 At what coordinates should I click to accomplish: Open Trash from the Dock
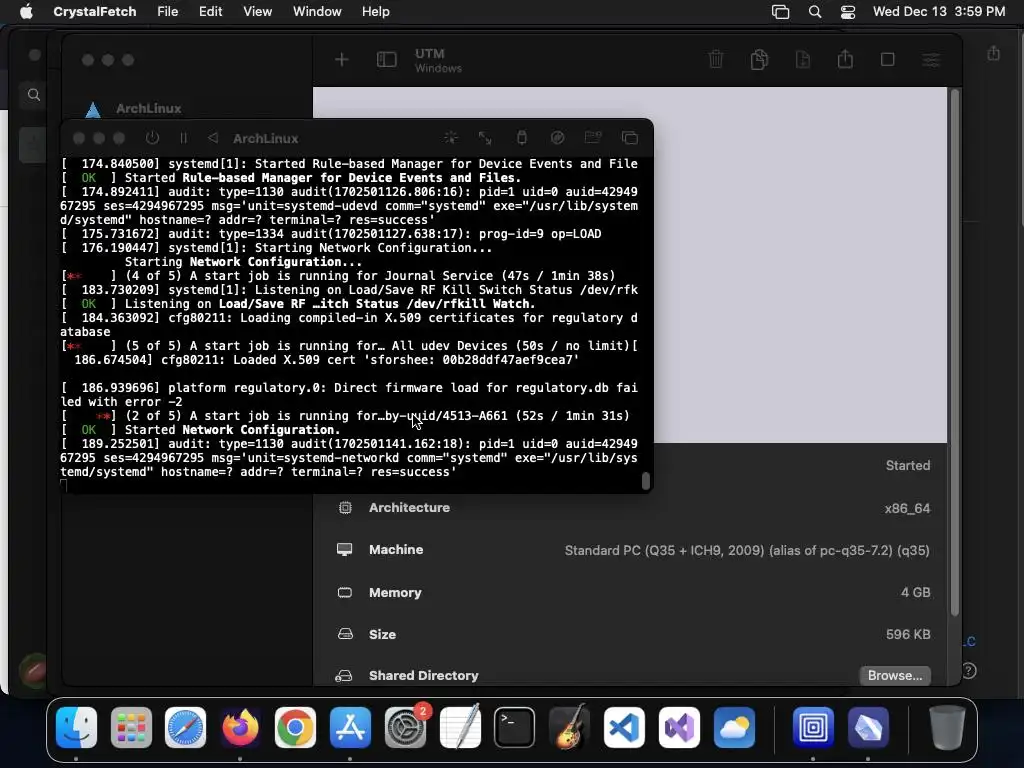[947, 727]
